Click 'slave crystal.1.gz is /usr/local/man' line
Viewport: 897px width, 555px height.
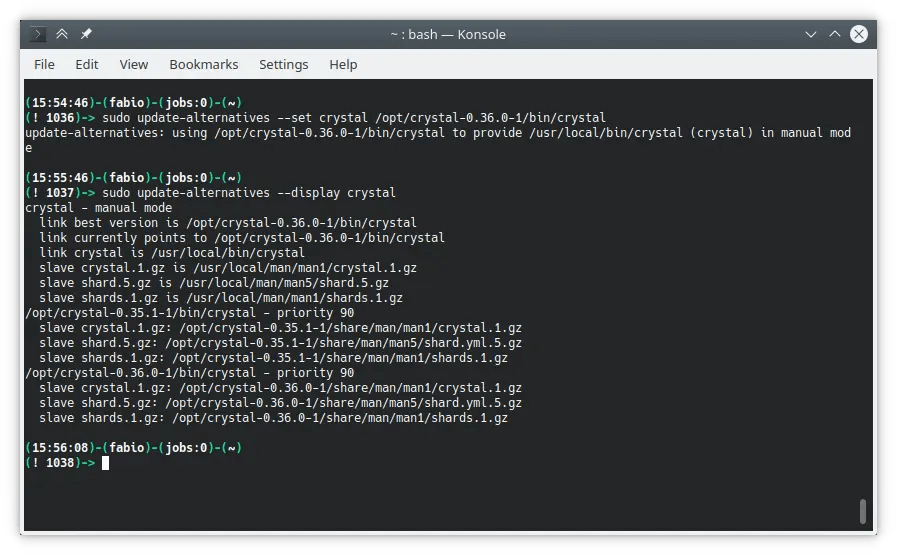[x=228, y=268]
